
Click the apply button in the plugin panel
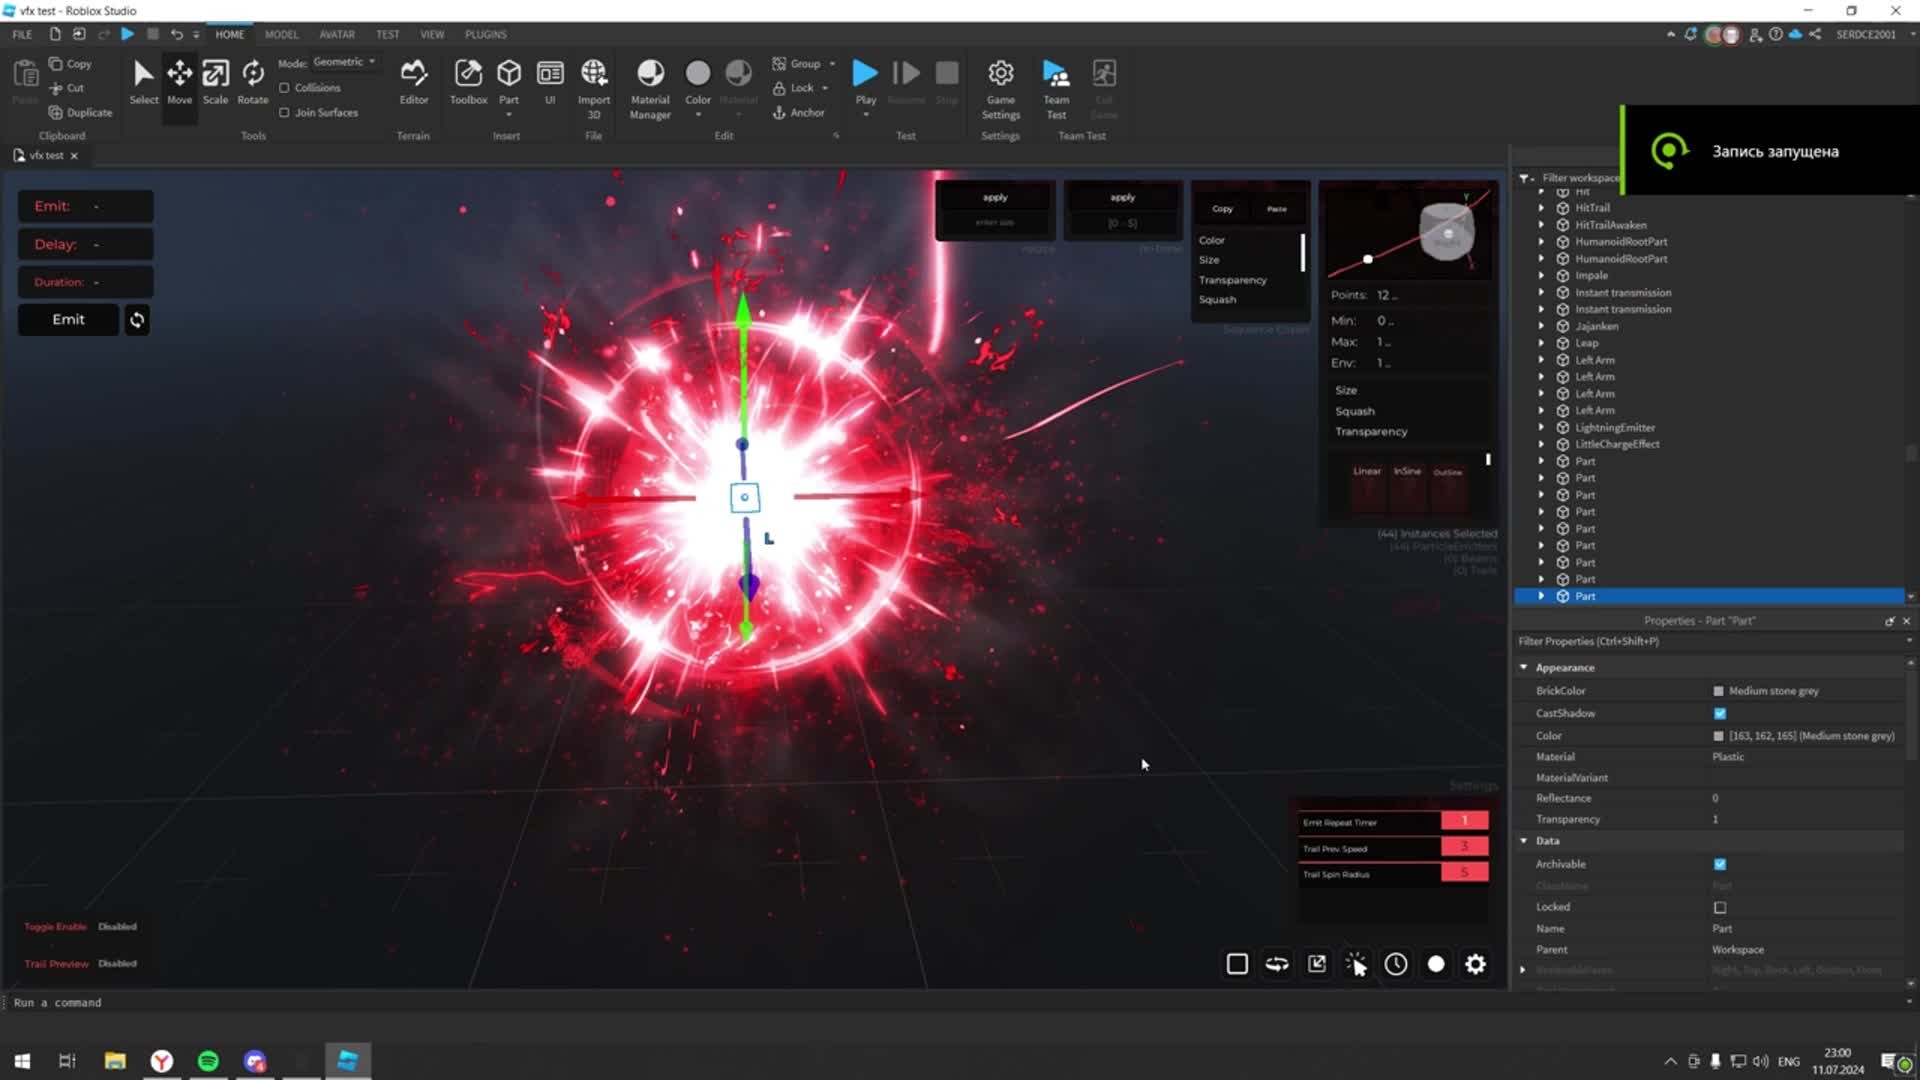click(x=993, y=197)
